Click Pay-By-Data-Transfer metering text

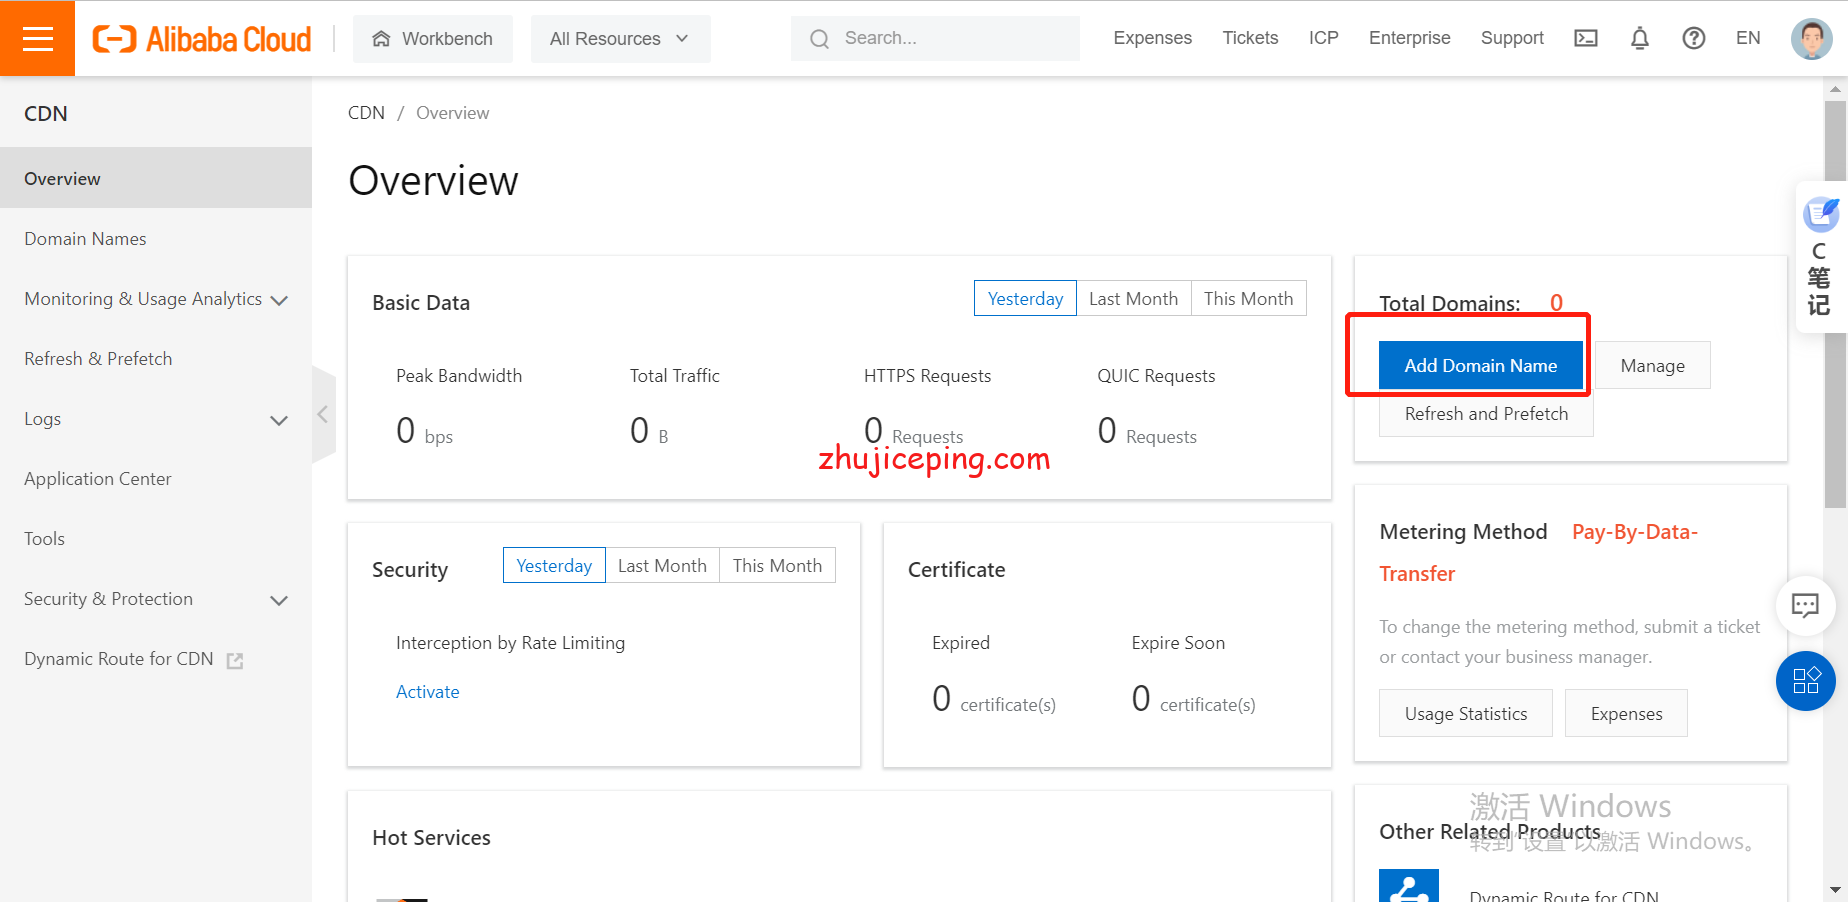(1539, 552)
